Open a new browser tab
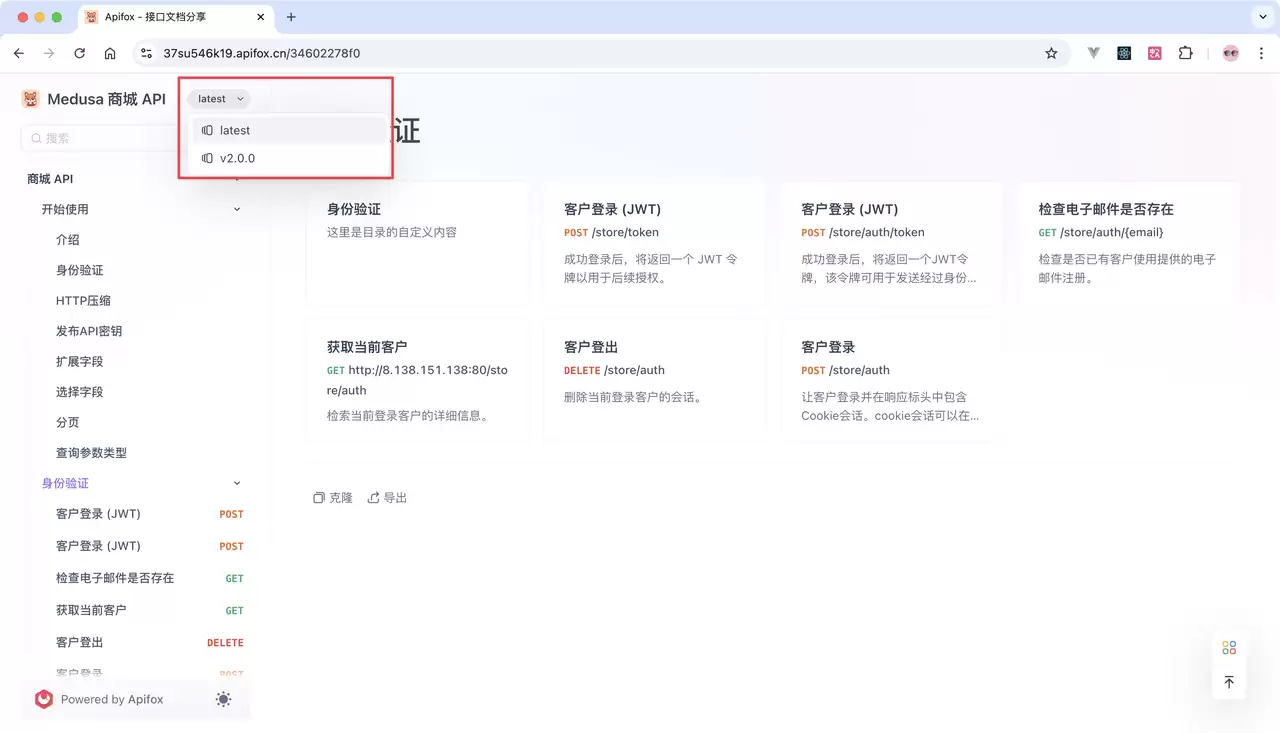Viewport: 1280px width, 733px height. coord(291,17)
